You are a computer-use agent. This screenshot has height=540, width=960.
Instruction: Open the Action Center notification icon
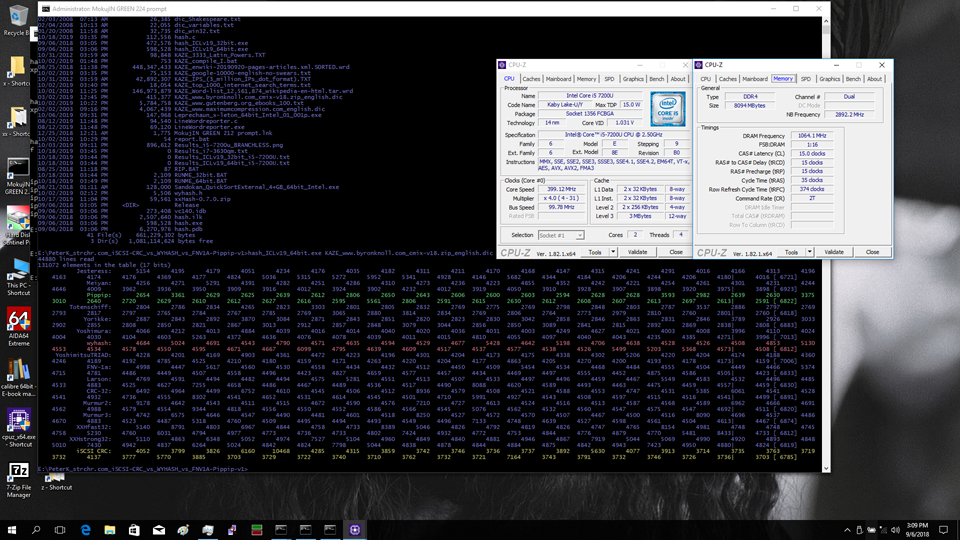[x=943, y=530]
